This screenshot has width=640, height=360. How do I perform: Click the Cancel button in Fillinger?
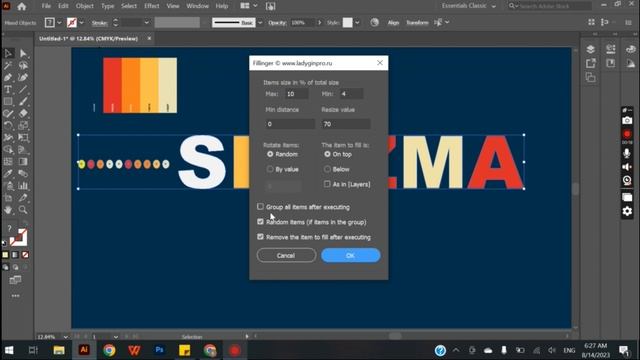[x=286, y=256]
